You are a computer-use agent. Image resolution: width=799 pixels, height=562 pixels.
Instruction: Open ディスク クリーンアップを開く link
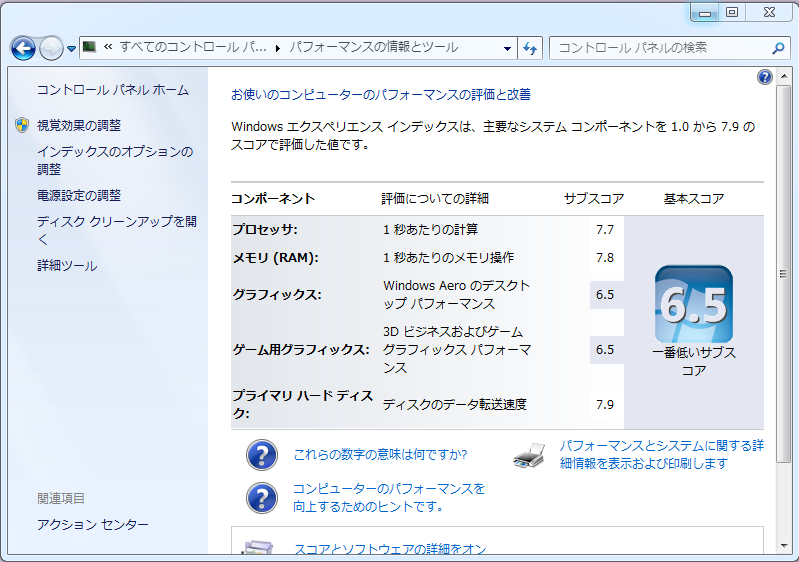click(x=117, y=230)
